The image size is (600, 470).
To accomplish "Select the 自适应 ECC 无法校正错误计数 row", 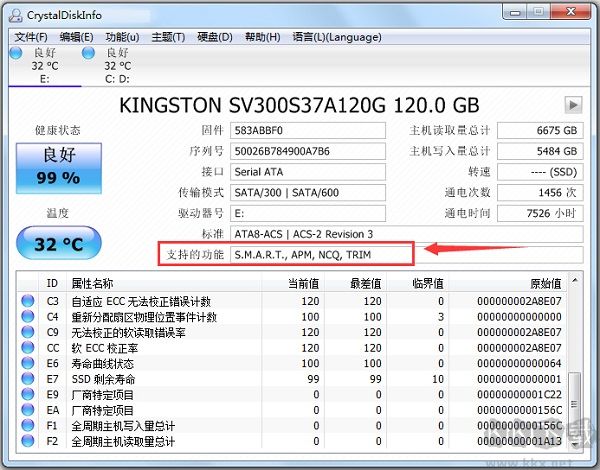I will coord(292,301).
